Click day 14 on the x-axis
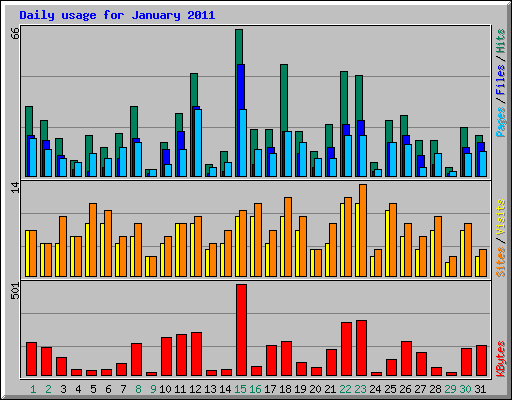 [x=225, y=389]
